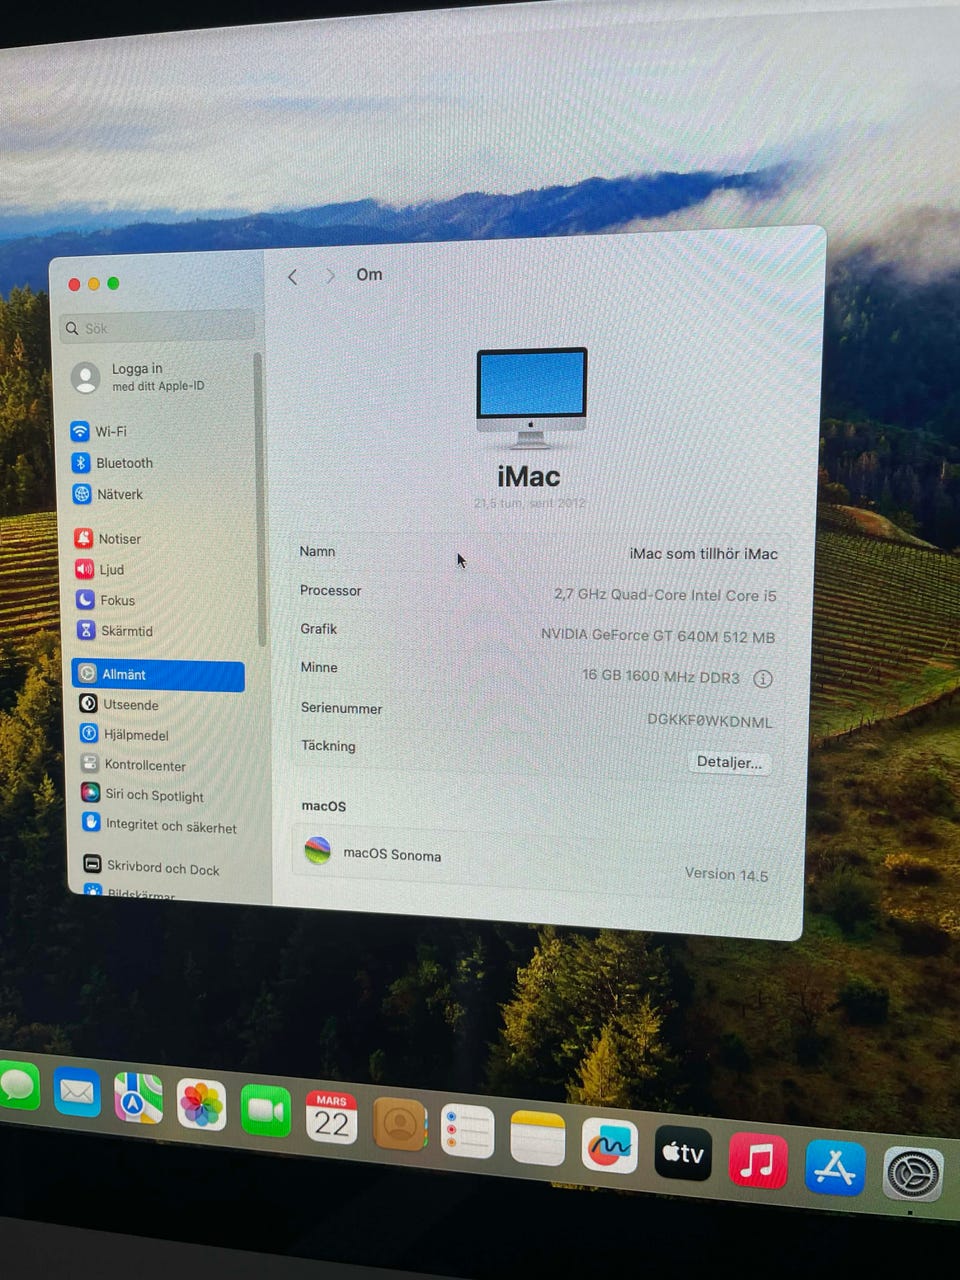This screenshot has width=960, height=1280.
Task: Click the sidebar scrollbar
Action: pos(259,498)
